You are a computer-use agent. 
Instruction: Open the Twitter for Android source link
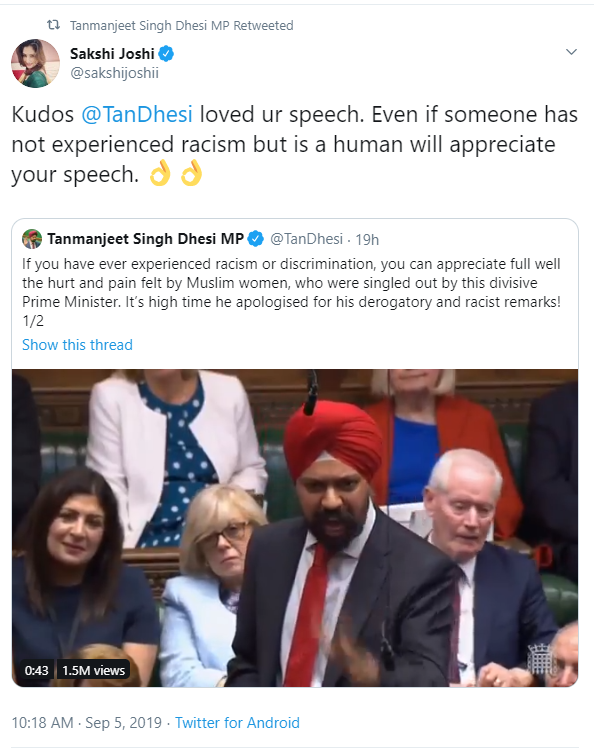pos(237,722)
